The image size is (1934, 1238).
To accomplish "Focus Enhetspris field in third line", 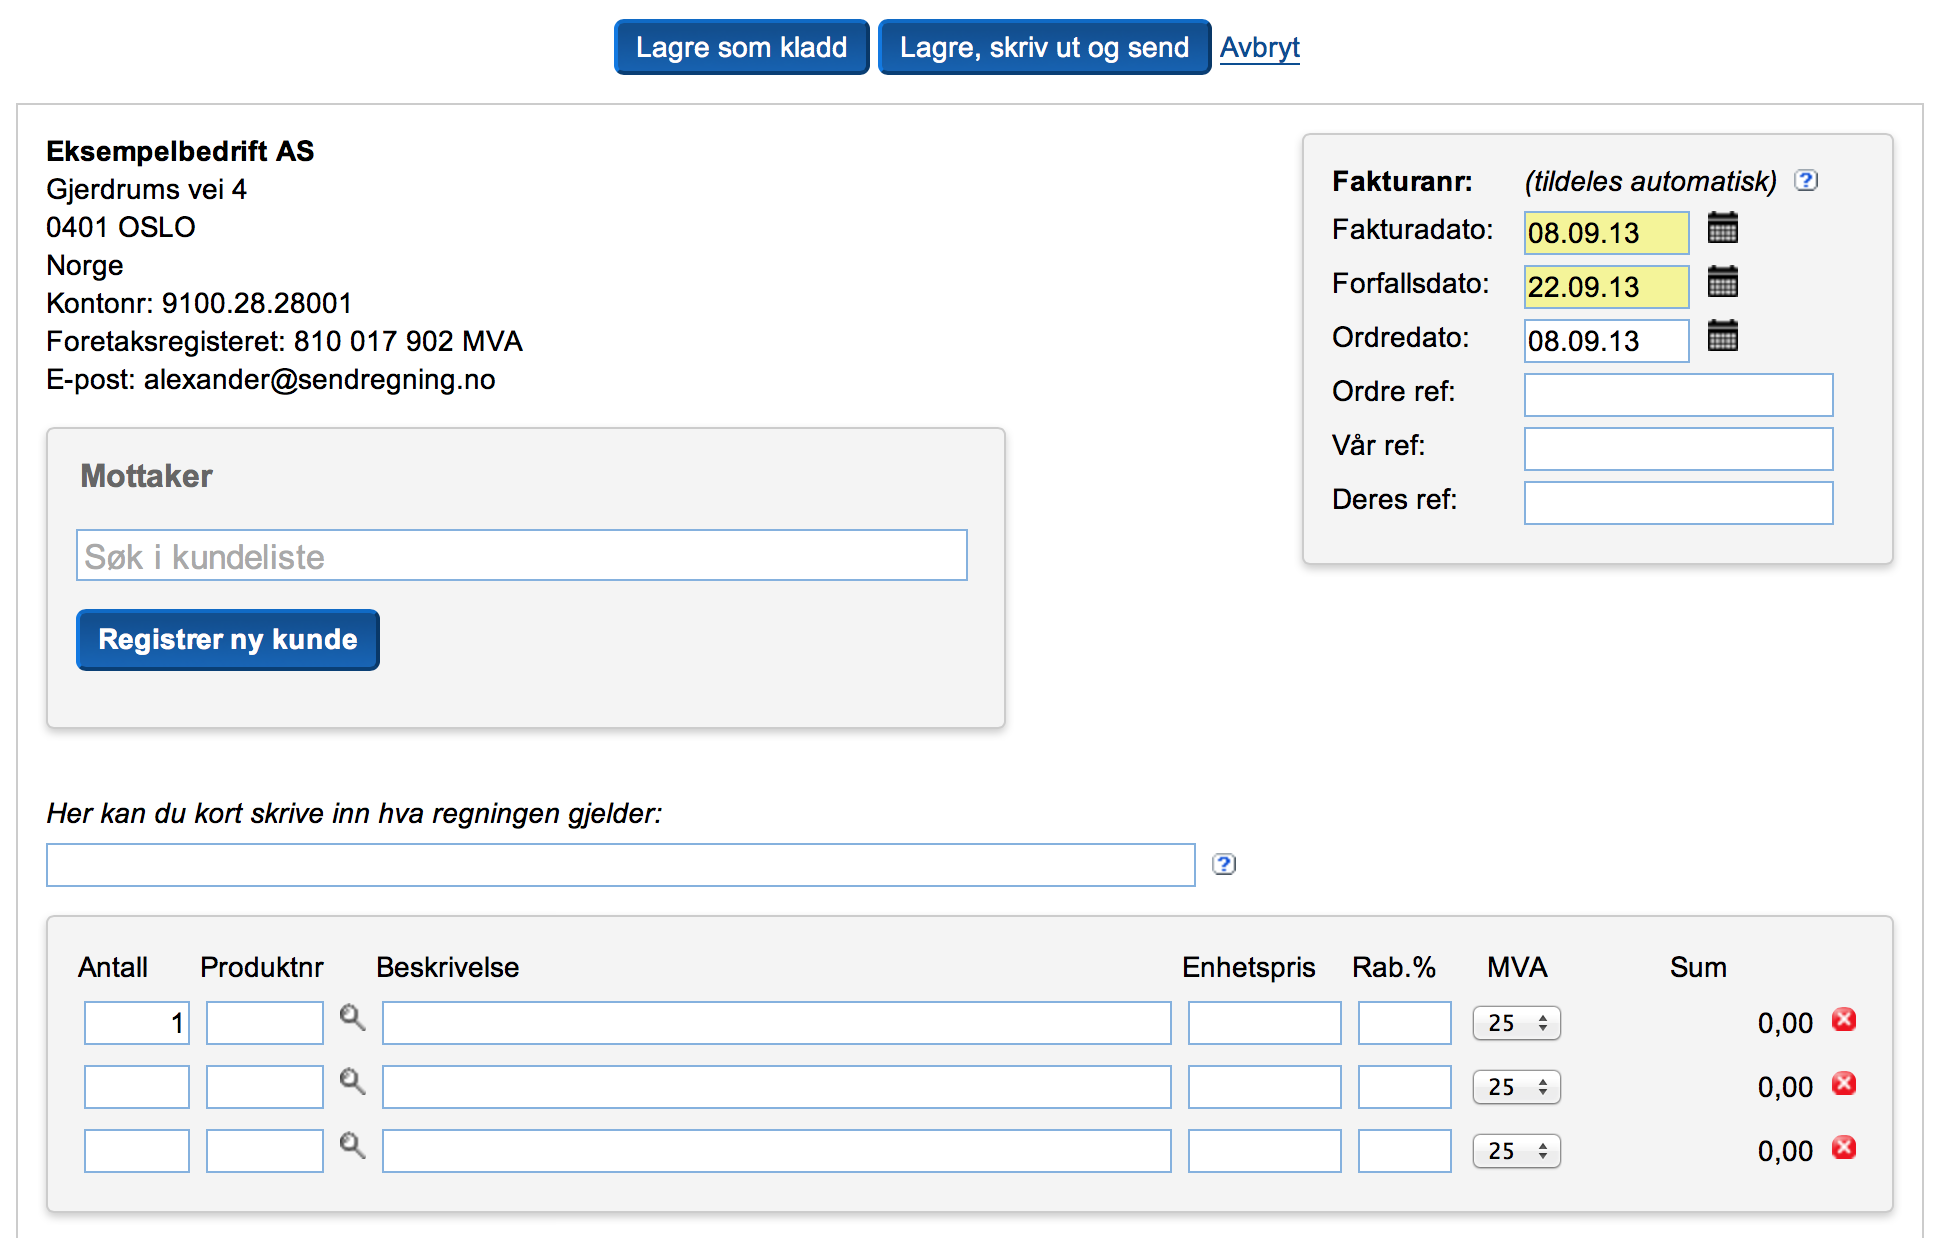I will 1265,1151.
